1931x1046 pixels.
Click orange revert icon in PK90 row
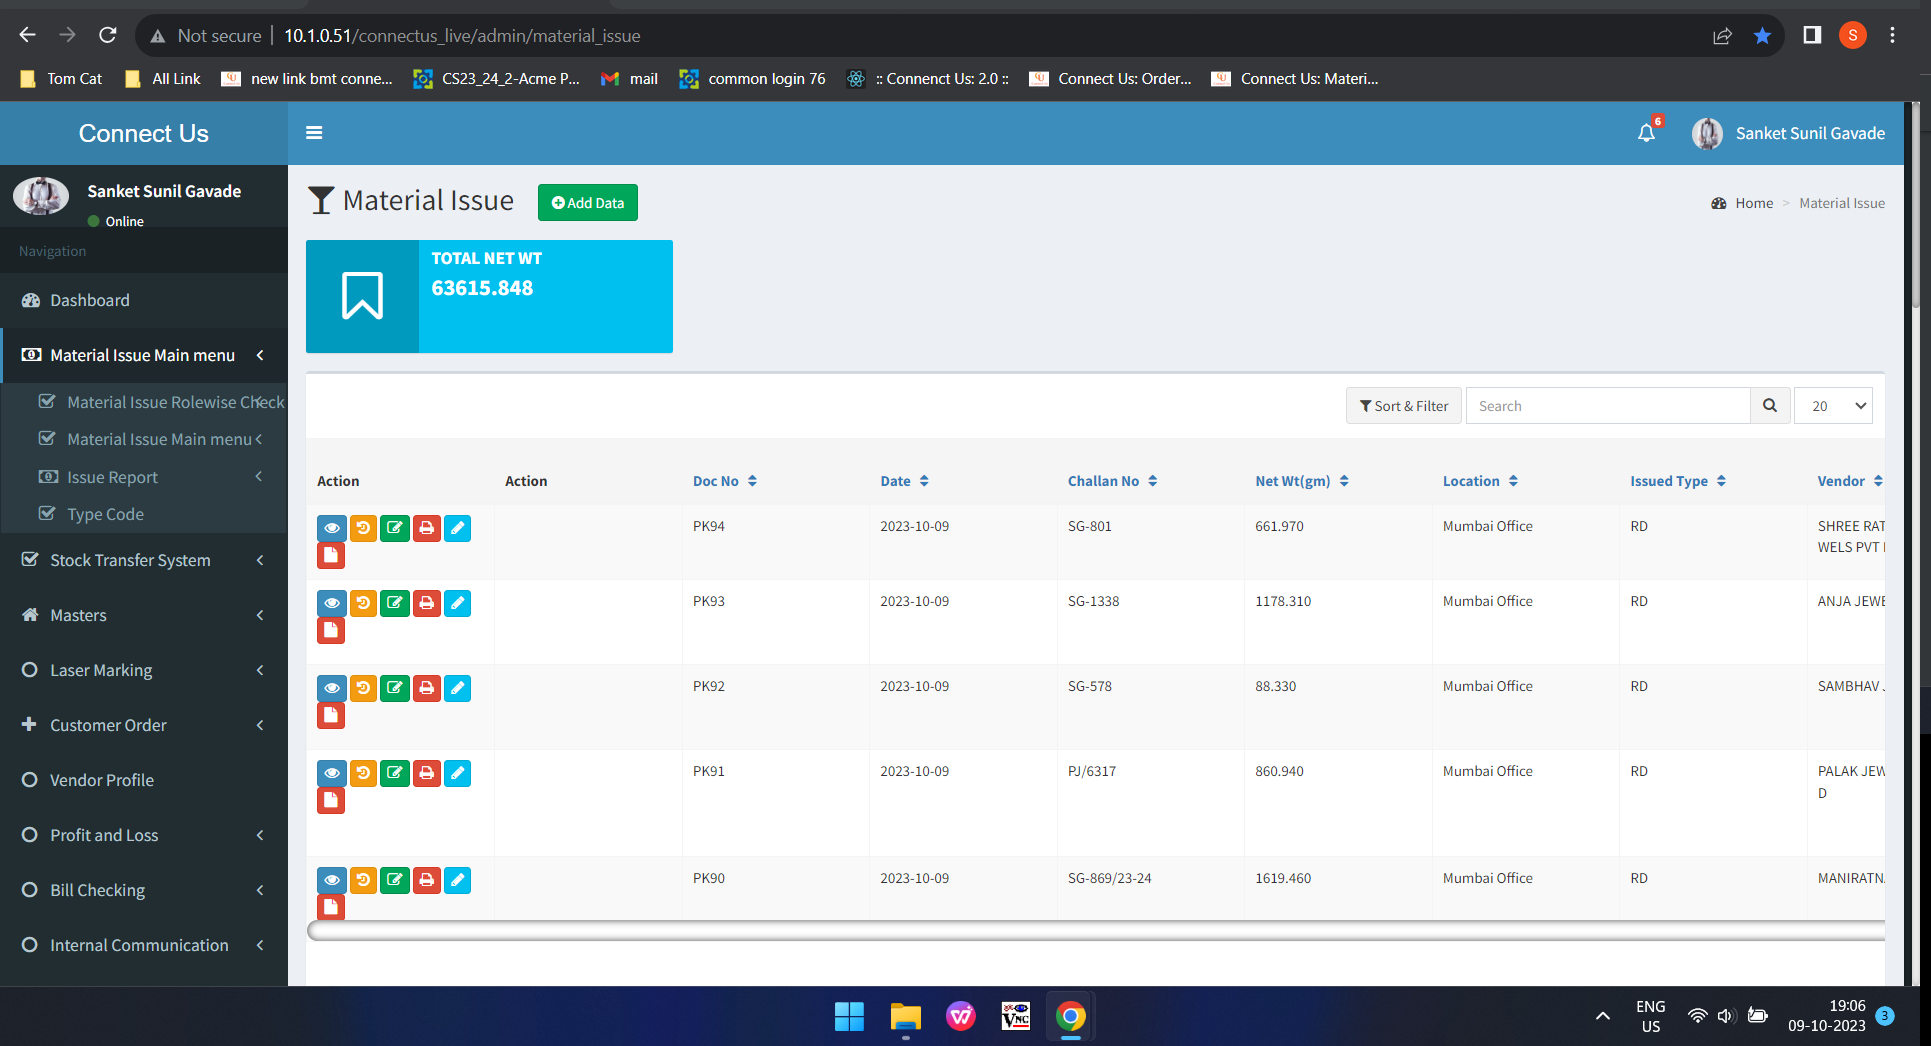click(x=364, y=880)
